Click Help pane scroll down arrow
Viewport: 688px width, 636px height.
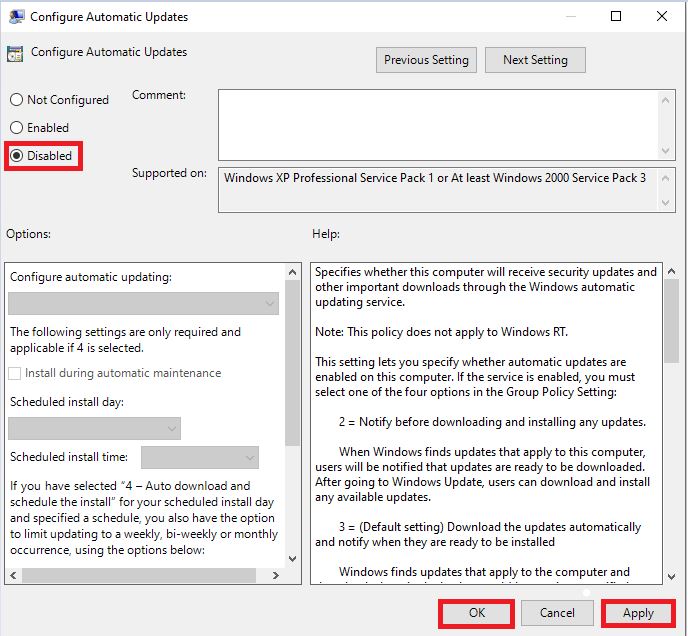tap(671, 576)
